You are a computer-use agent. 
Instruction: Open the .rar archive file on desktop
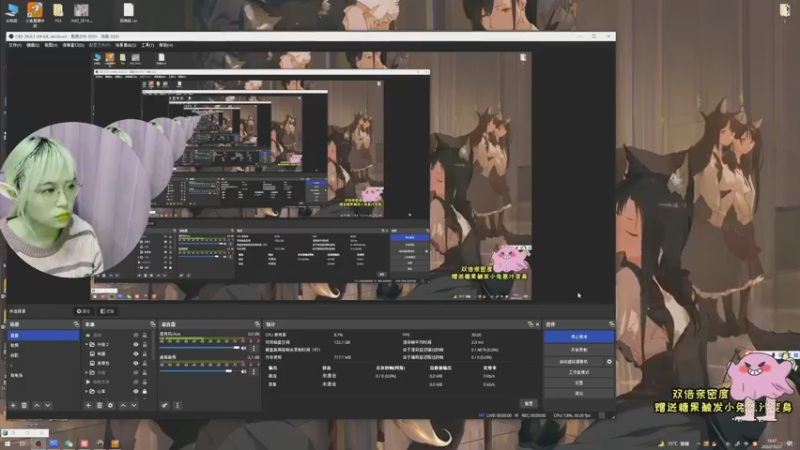click(129, 12)
